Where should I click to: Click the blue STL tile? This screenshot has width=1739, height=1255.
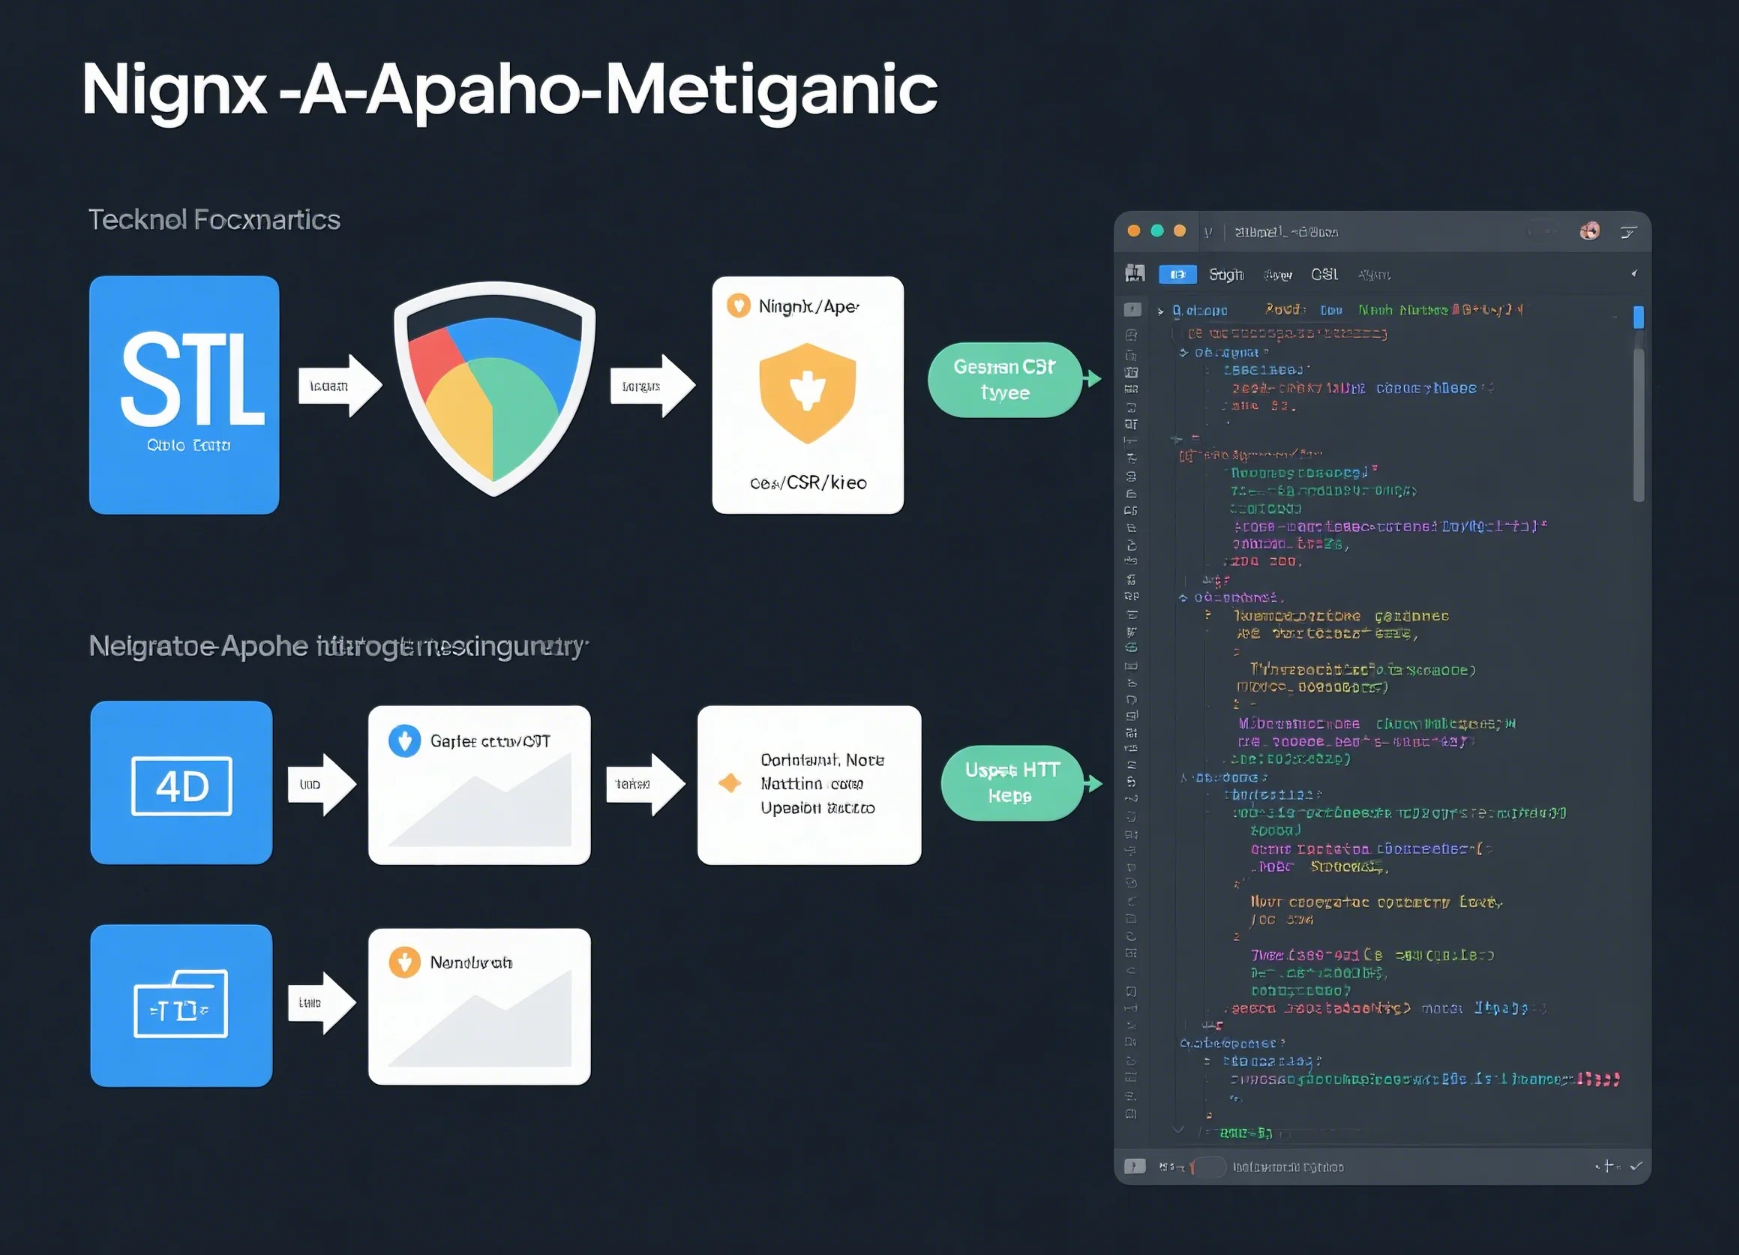click(x=184, y=395)
